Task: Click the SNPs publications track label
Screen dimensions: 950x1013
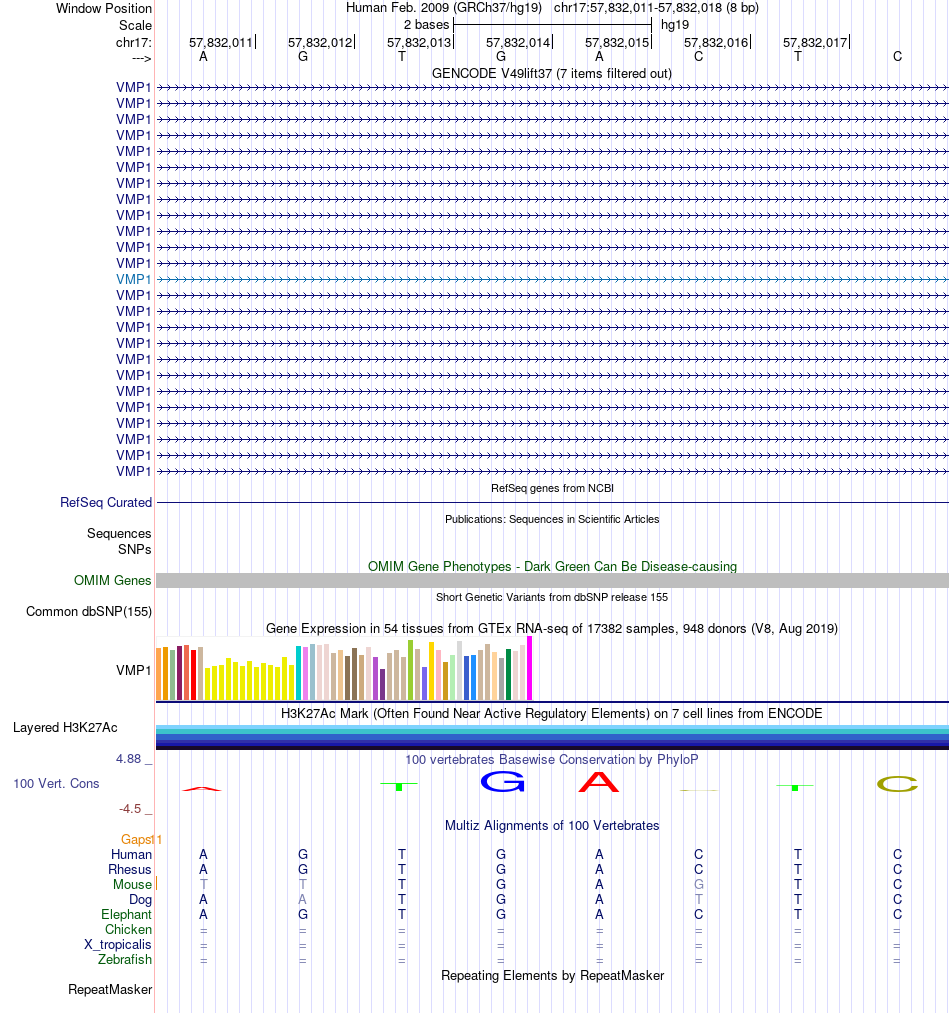Action: click(134, 549)
